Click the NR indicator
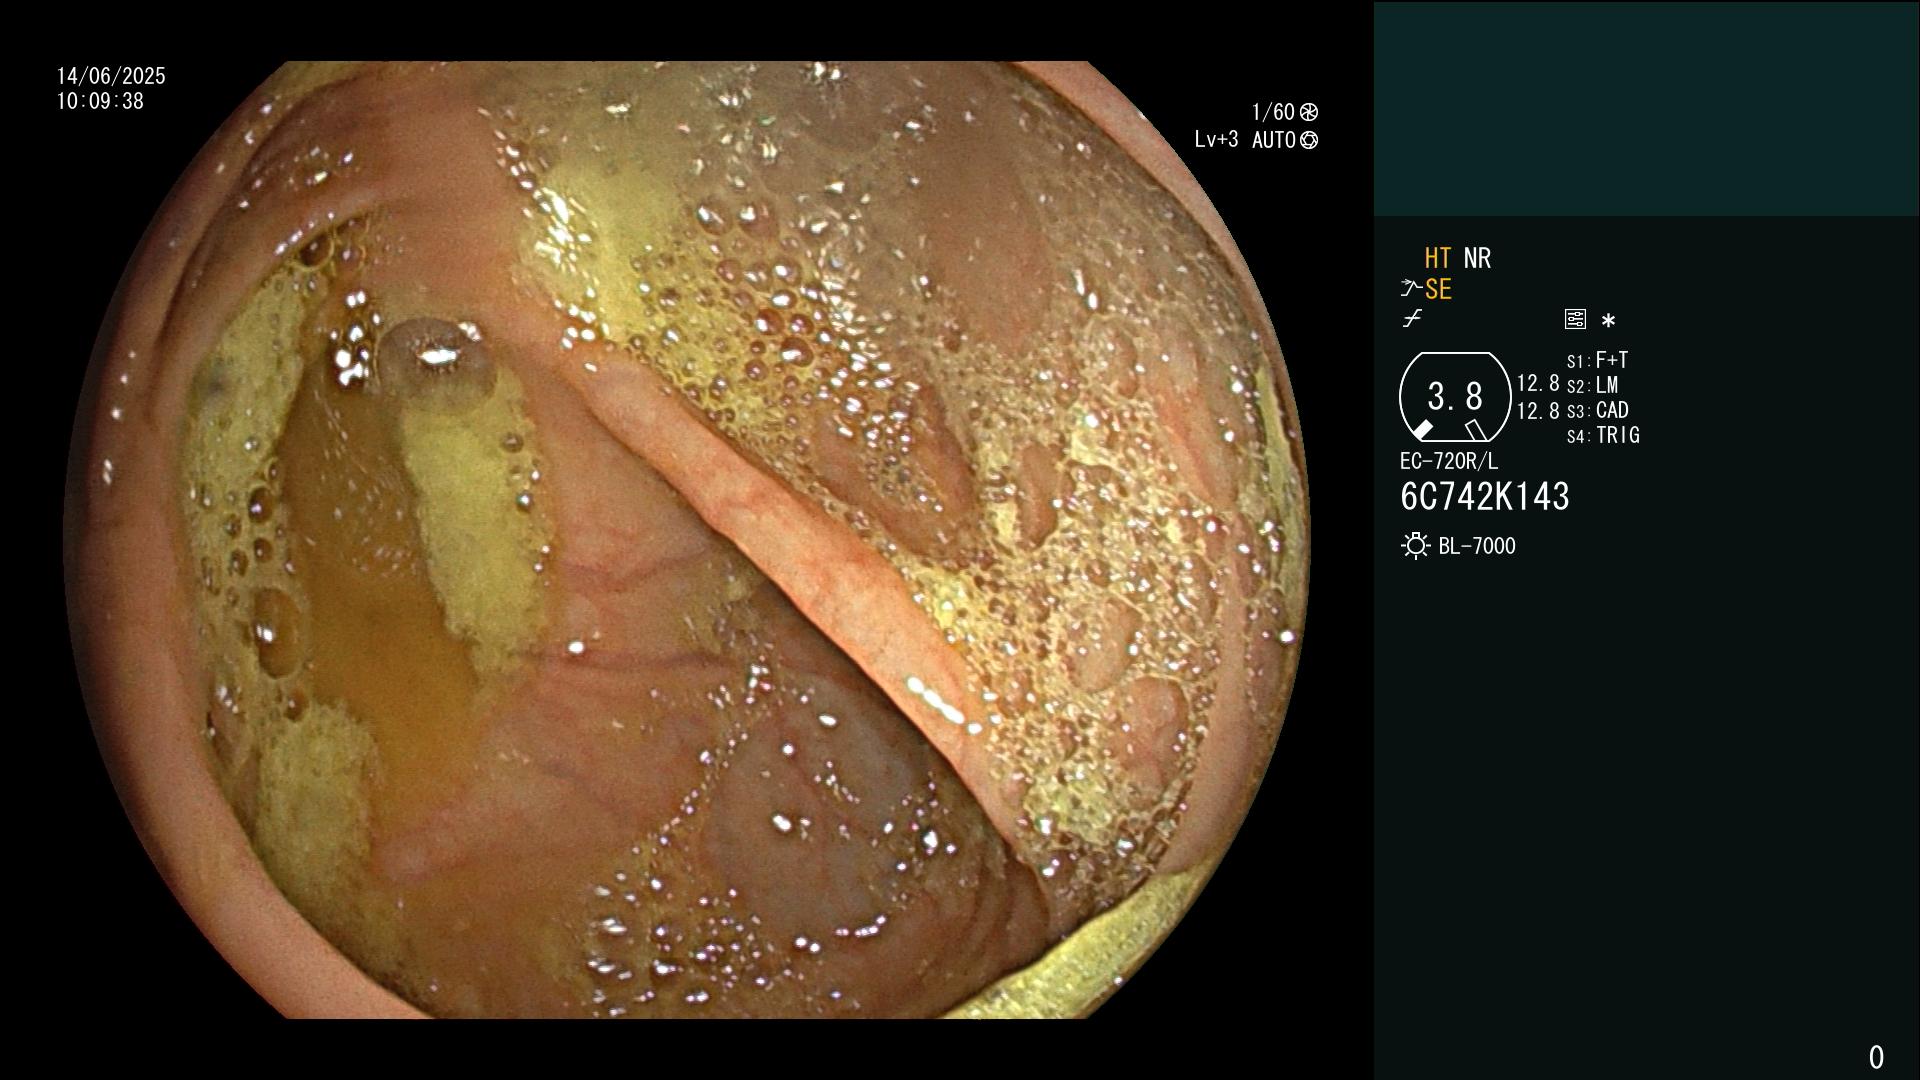 point(1477,258)
